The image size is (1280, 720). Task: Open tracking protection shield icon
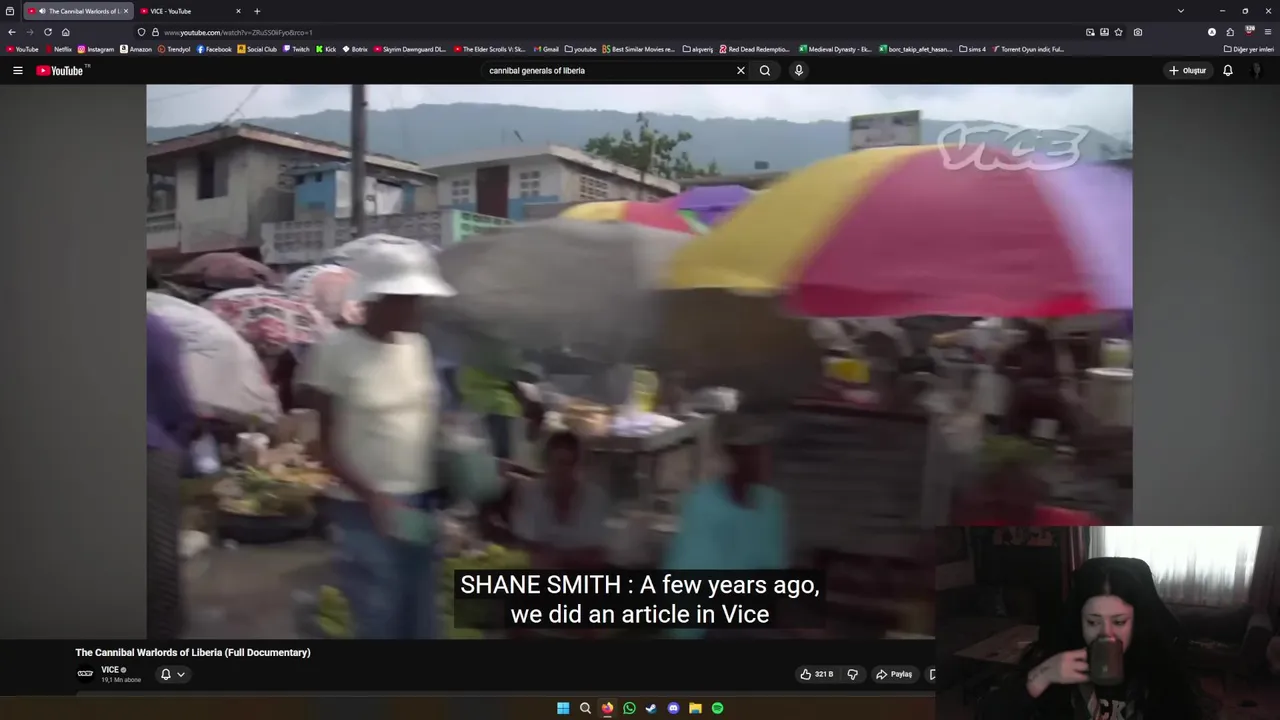tap(141, 32)
